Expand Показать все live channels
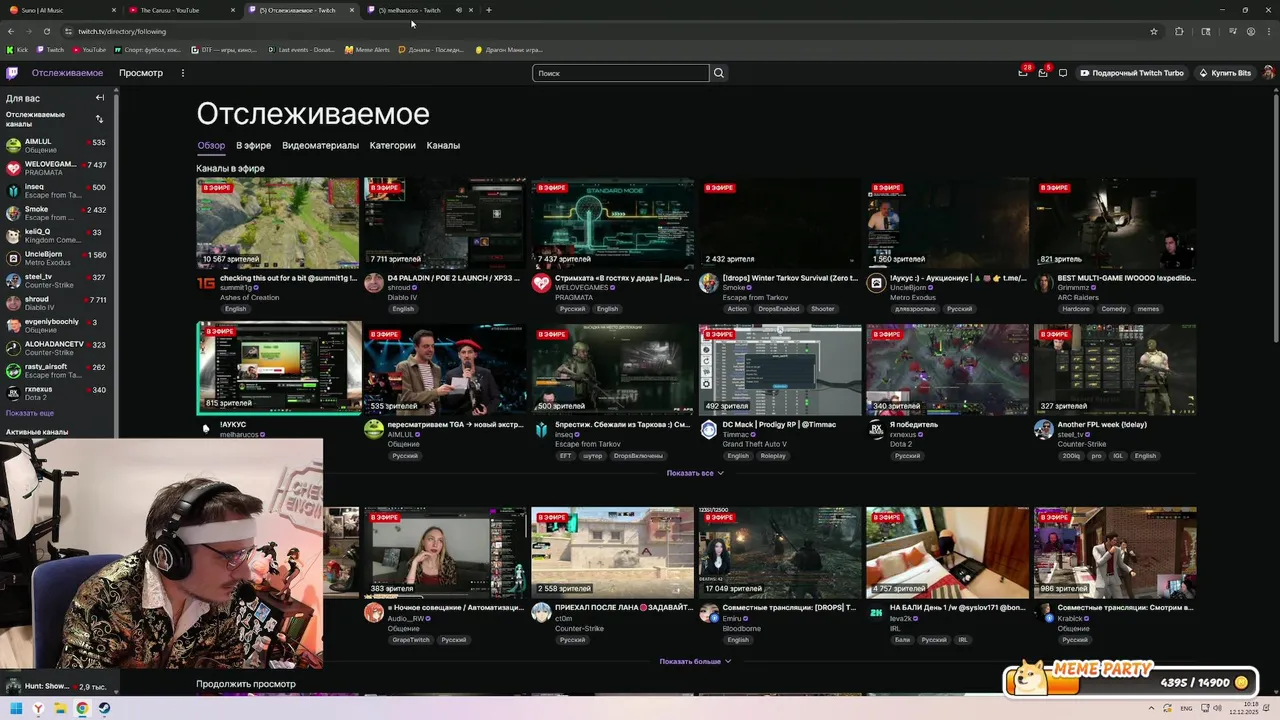Image resolution: width=1280 pixels, height=720 pixels. click(695, 473)
